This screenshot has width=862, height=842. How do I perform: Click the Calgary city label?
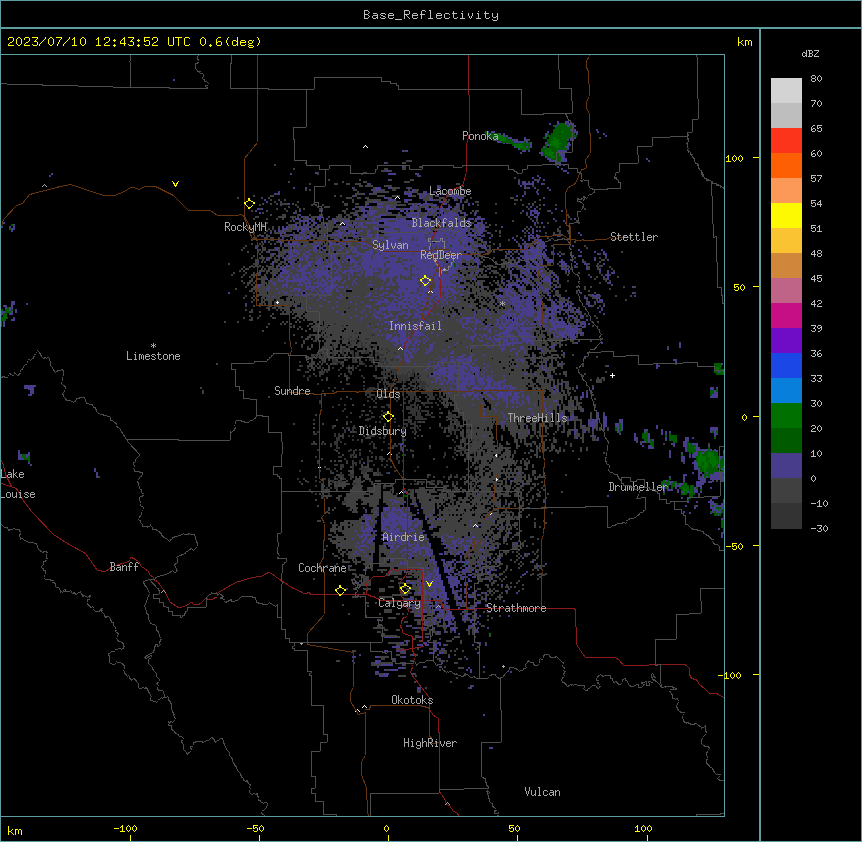click(x=399, y=603)
